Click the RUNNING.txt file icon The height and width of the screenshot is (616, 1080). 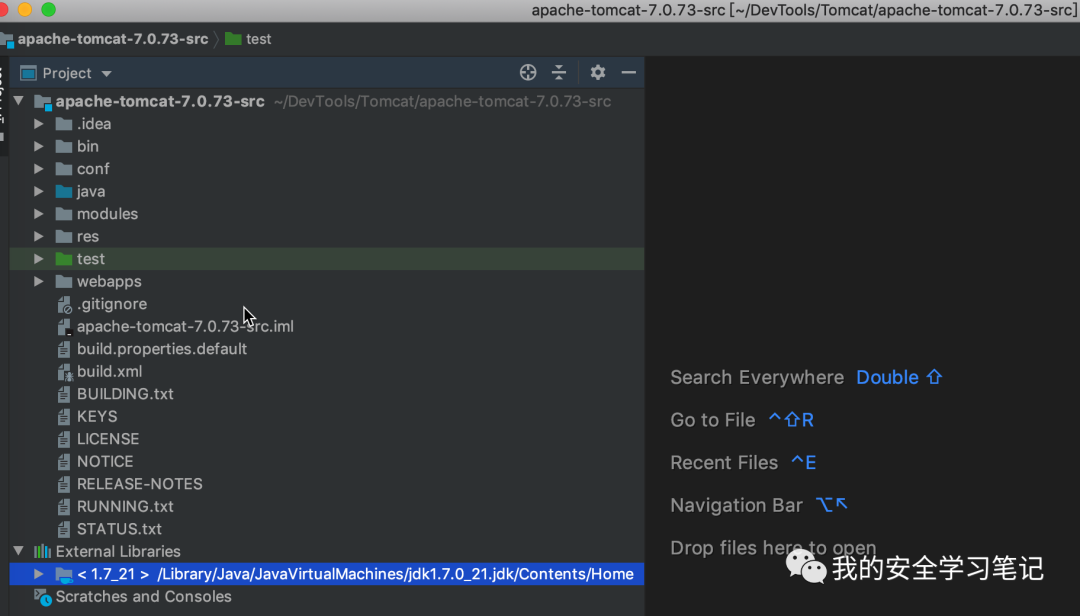tap(64, 506)
